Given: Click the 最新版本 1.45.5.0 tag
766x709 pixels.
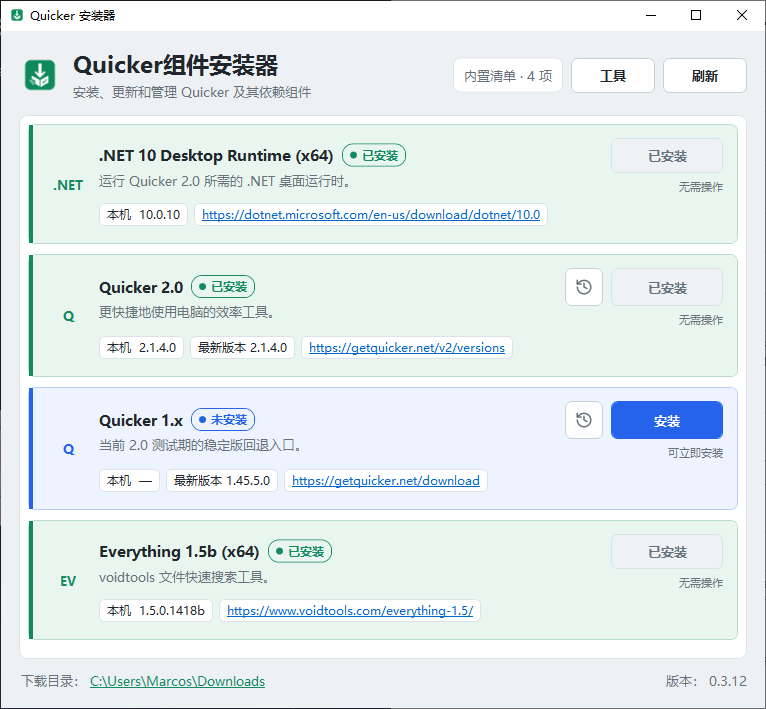Looking at the screenshot, I should 222,480.
